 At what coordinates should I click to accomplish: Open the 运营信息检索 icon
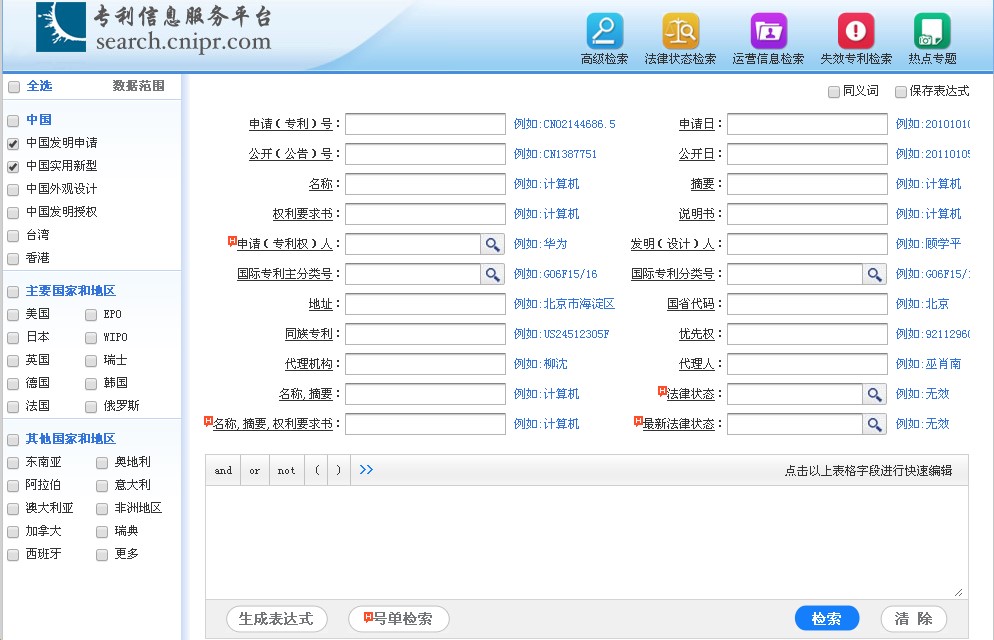768,31
